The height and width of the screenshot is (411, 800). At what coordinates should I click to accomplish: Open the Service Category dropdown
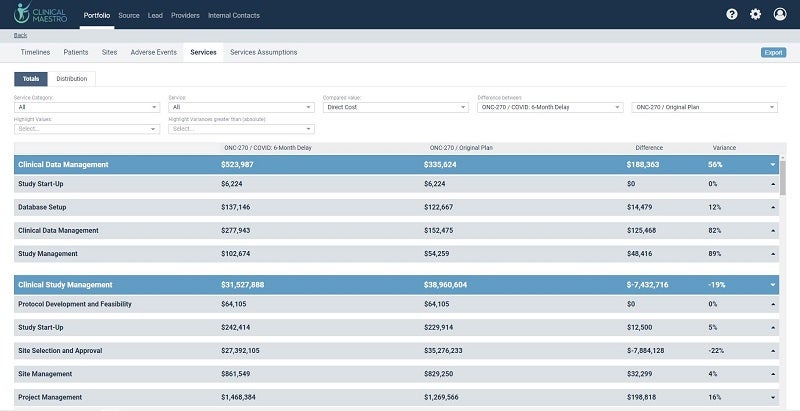point(86,107)
